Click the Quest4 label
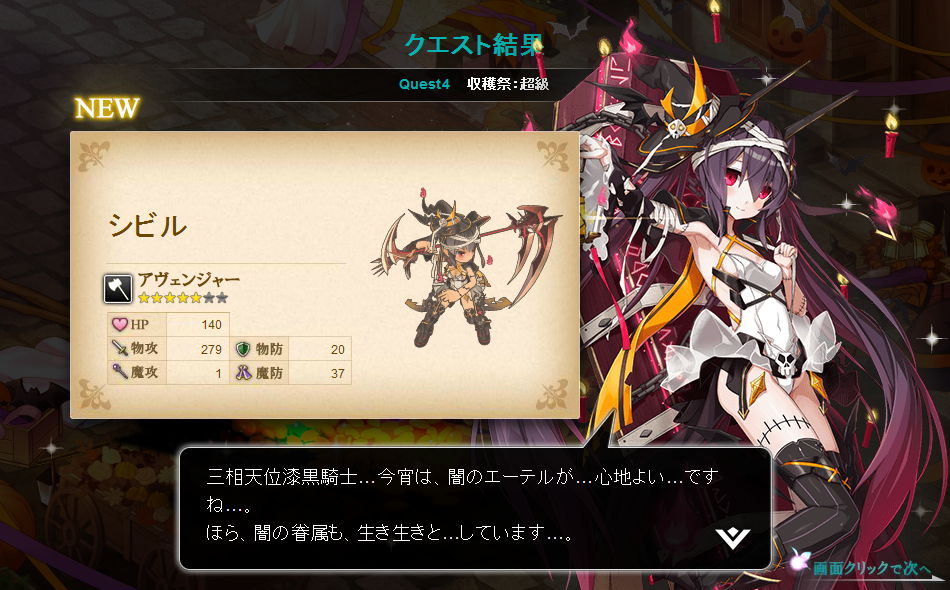The image size is (950, 590). [424, 84]
